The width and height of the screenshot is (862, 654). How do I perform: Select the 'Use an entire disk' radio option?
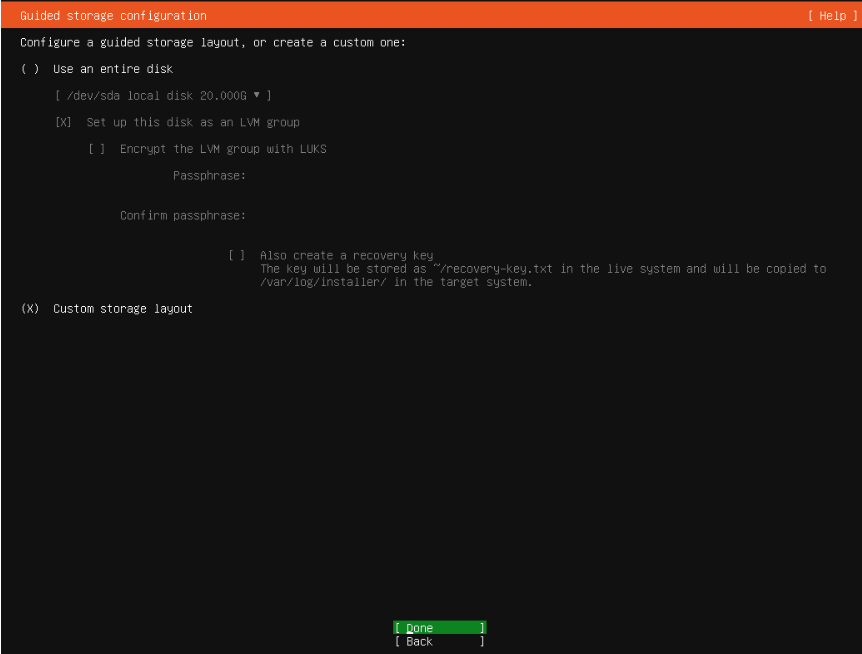point(30,69)
